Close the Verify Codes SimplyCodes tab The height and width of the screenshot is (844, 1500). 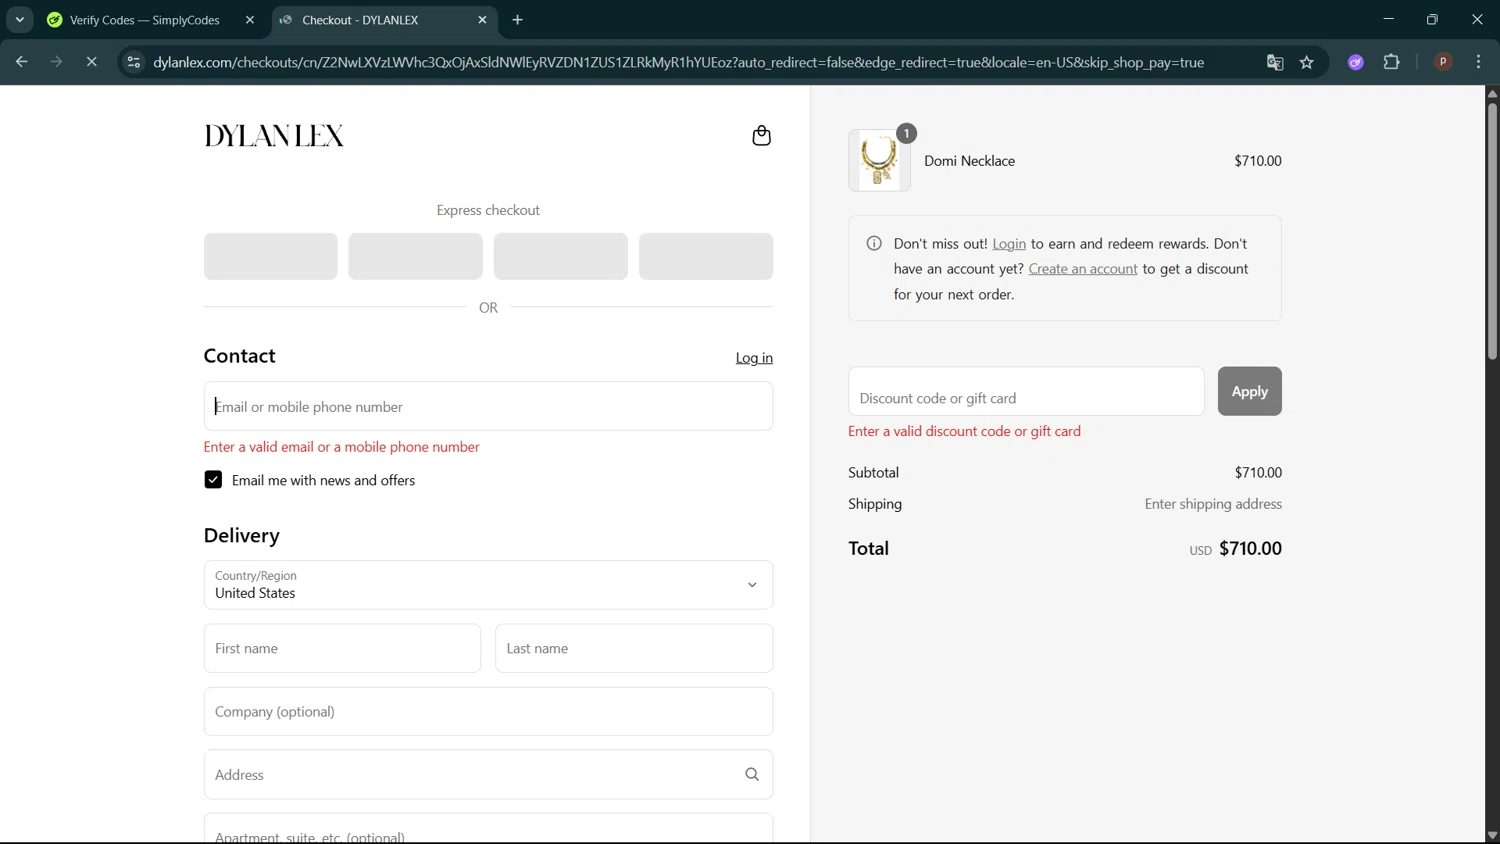click(x=250, y=20)
